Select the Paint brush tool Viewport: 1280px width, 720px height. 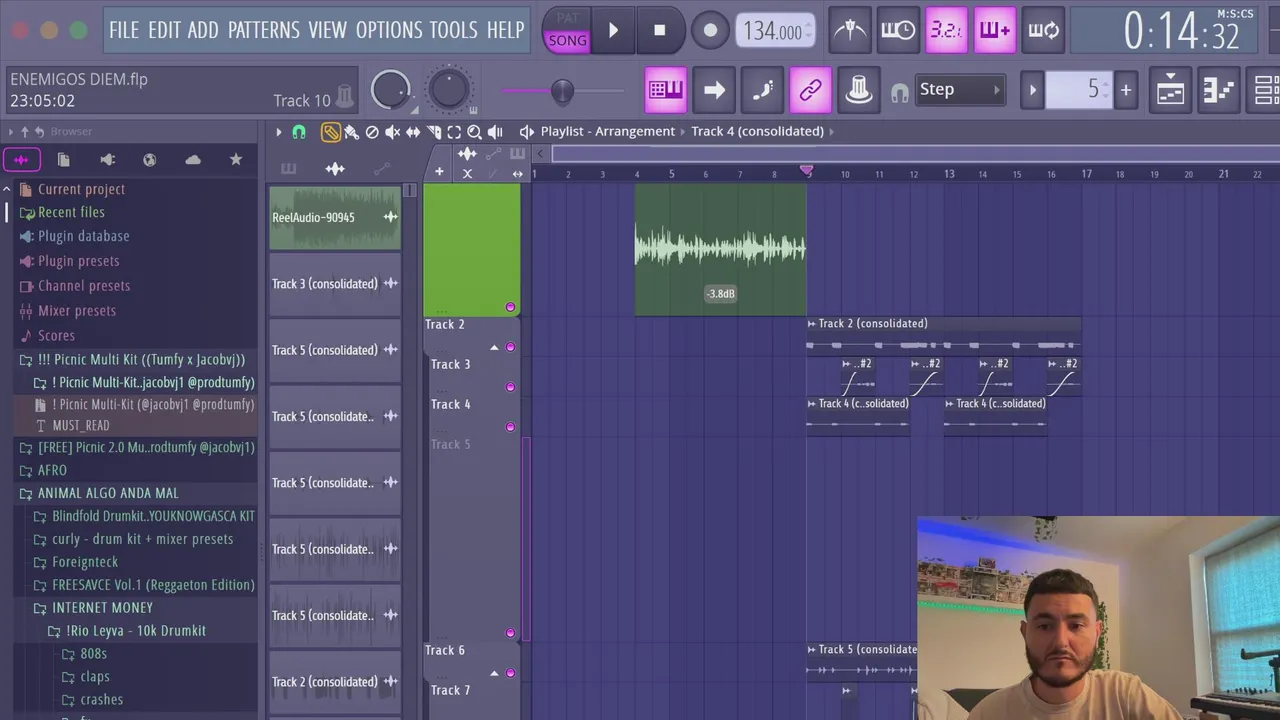351,132
